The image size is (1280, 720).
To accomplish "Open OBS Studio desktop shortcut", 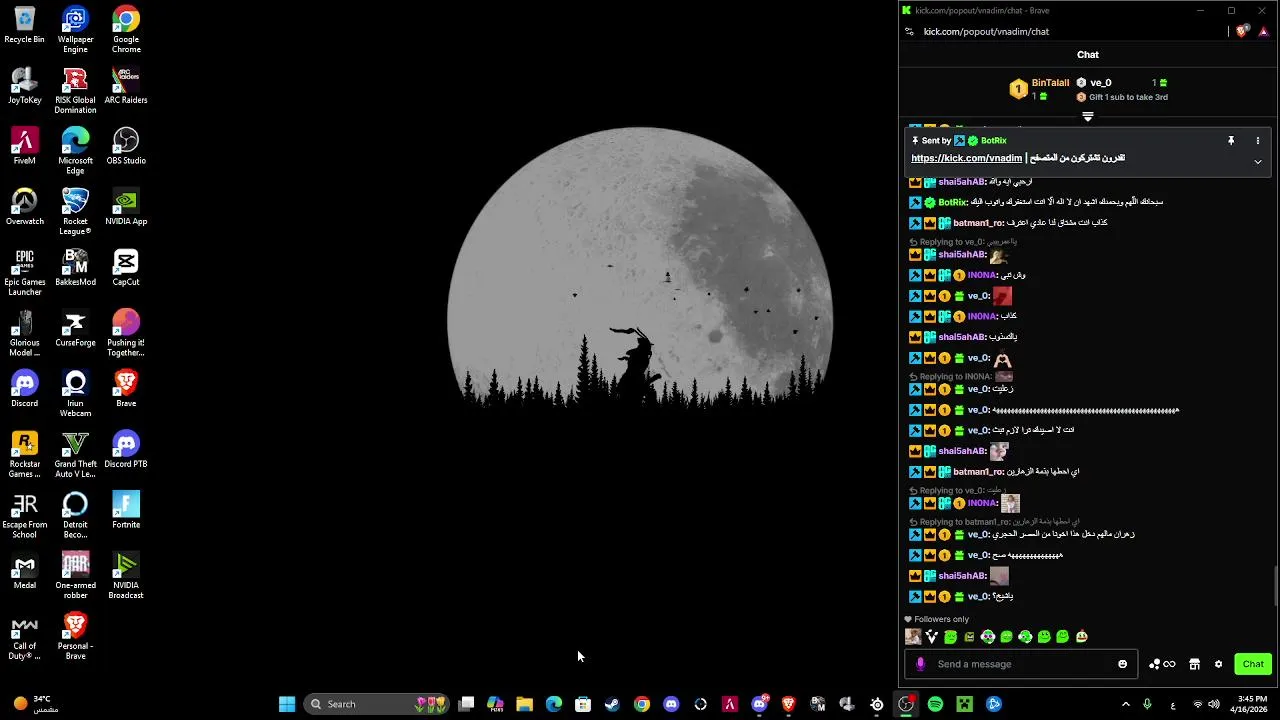I will click(126, 147).
